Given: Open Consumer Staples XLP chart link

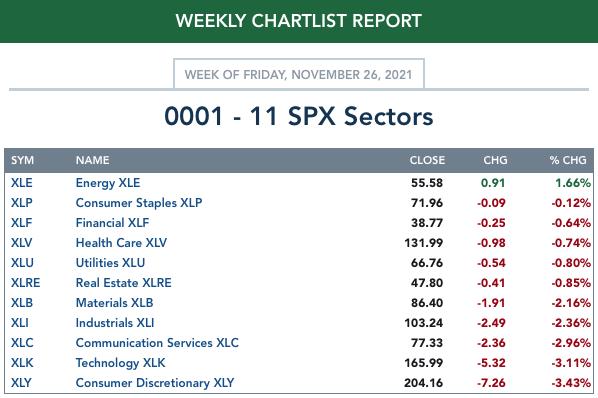Looking at the screenshot, I should pos(139,203).
